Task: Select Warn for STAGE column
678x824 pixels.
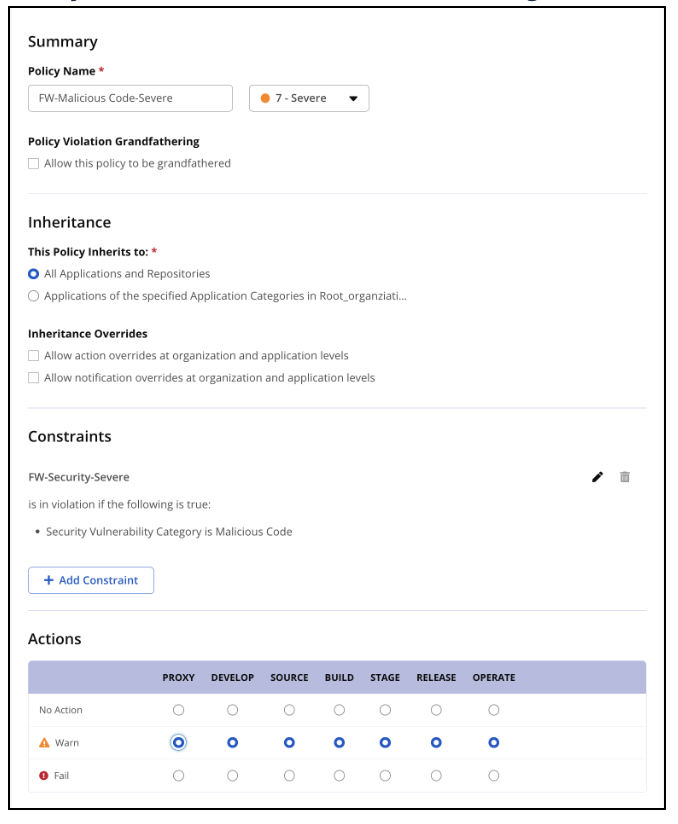Action: coord(385,743)
